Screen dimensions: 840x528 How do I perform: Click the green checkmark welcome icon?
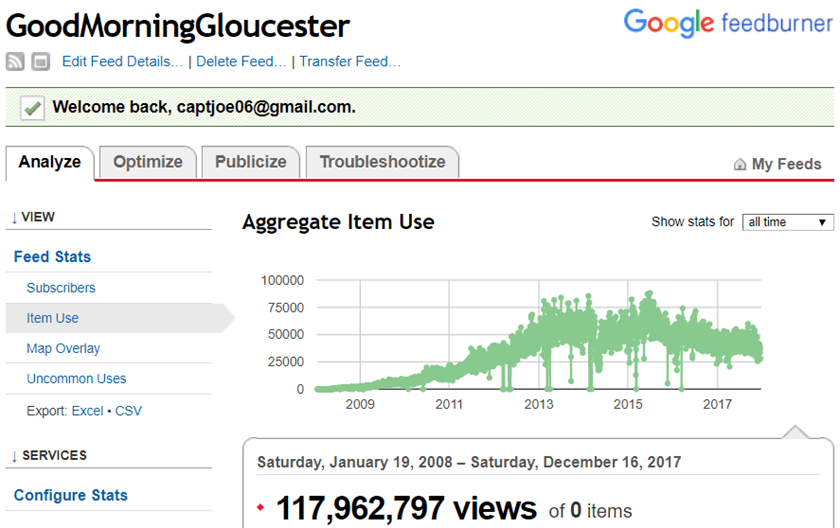(32, 107)
